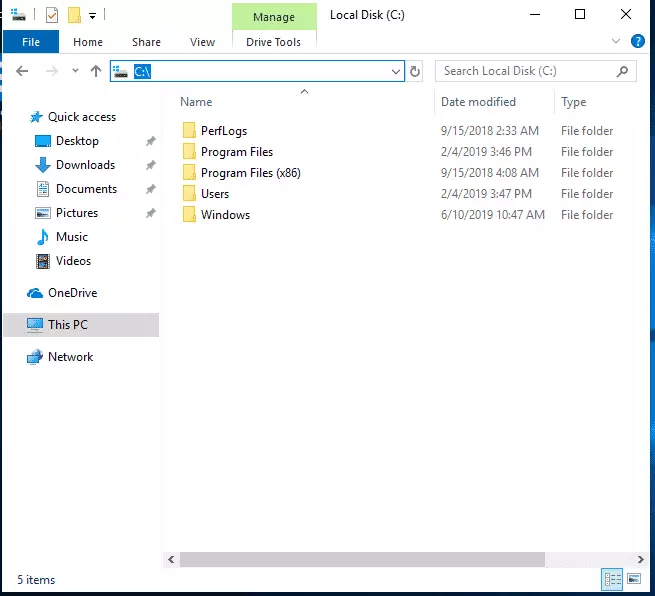Go back with the back arrow
This screenshot has height=596, width=655.
point(22,71)
